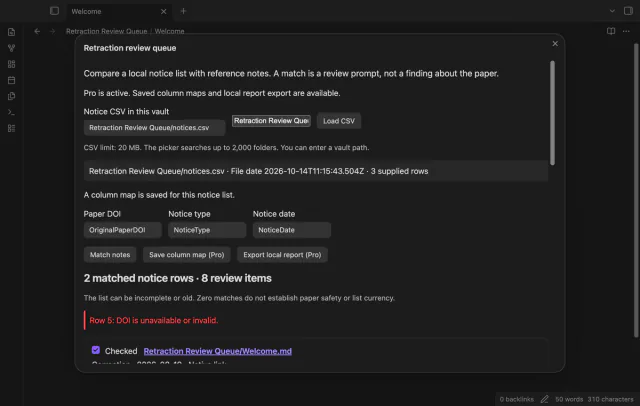
Task: Select the Welcome tab
Action: pos(119,11)
